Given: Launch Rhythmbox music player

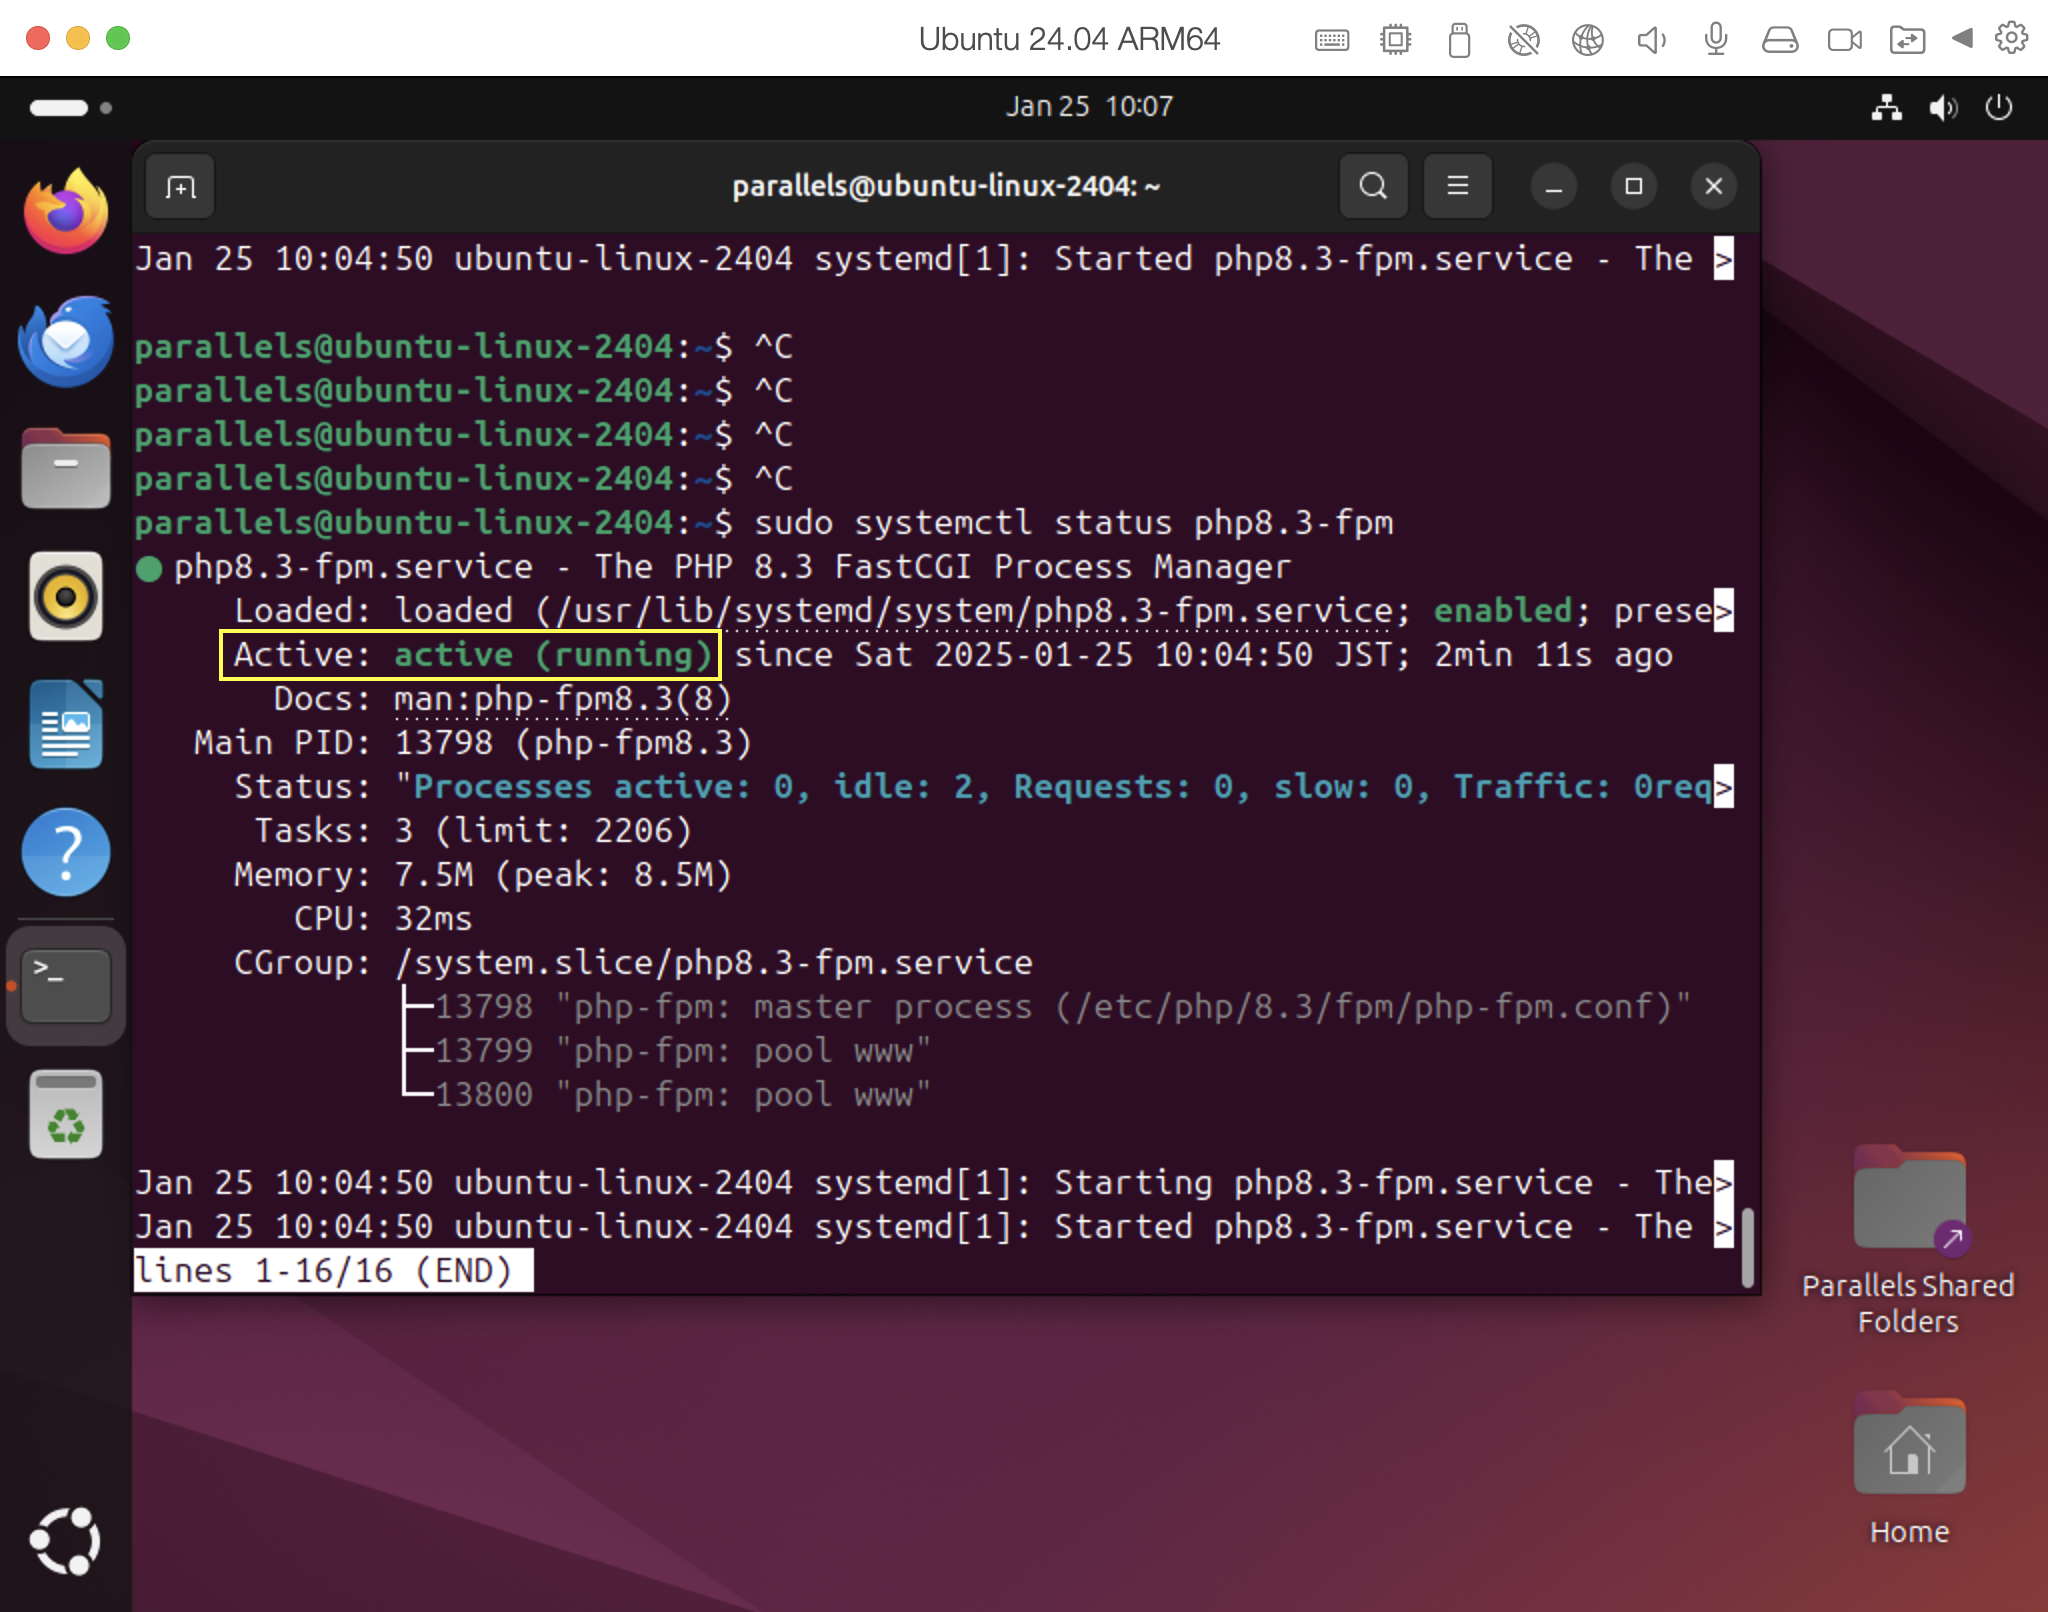Looking at the screenshot, I should pyautogui.click(x=66, y=597).
